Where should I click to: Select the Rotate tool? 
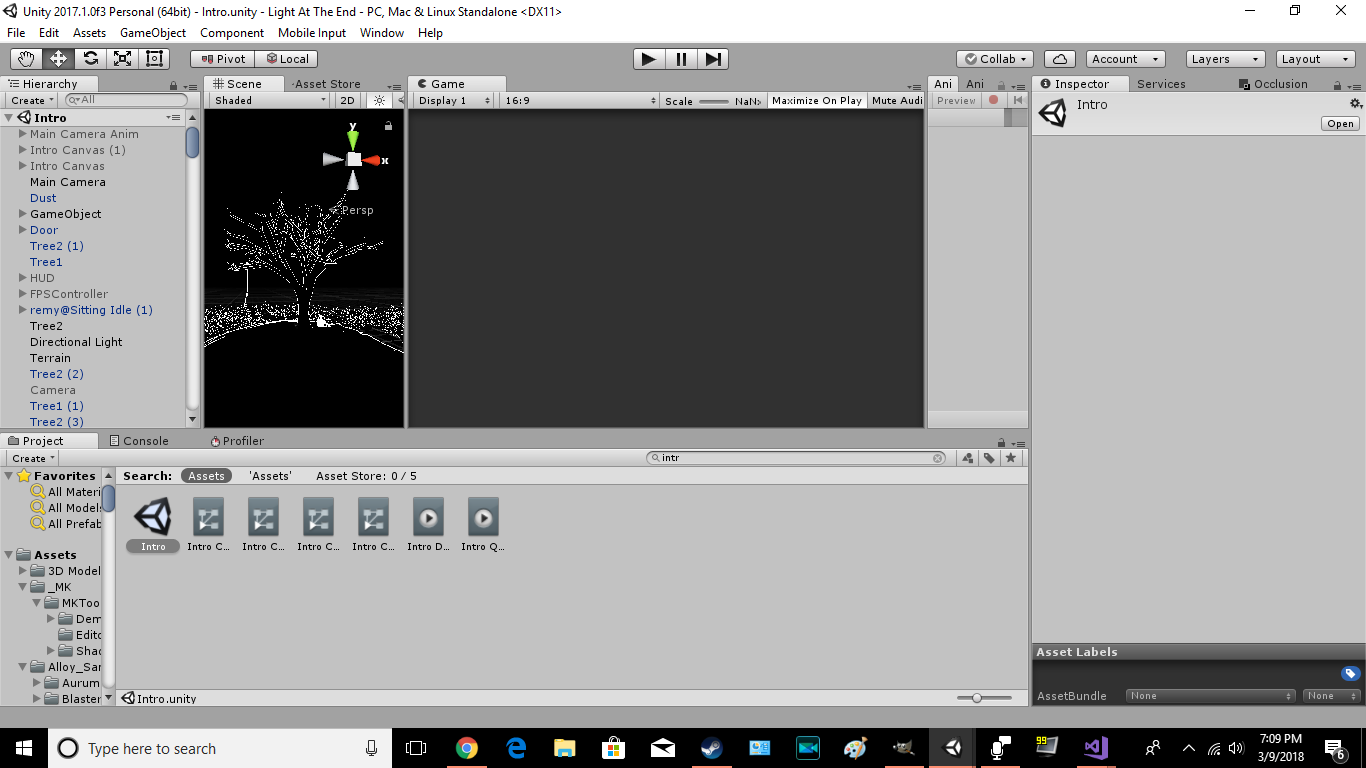point(90,58)
